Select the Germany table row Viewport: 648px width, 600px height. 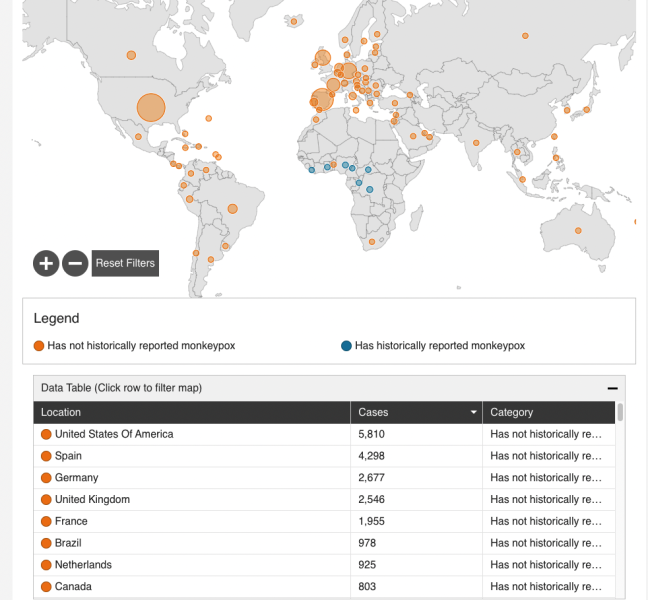(76, 478)
